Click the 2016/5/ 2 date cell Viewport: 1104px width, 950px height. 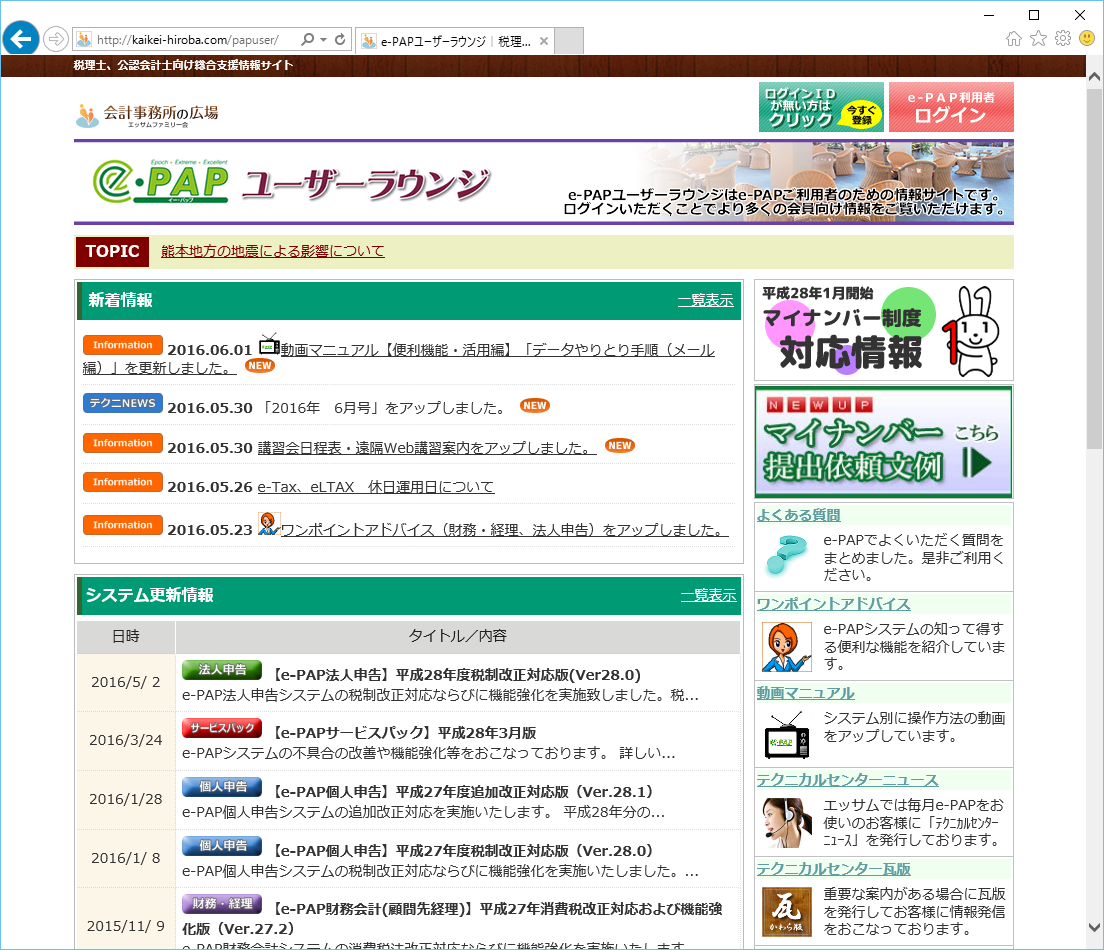(126, 682)
